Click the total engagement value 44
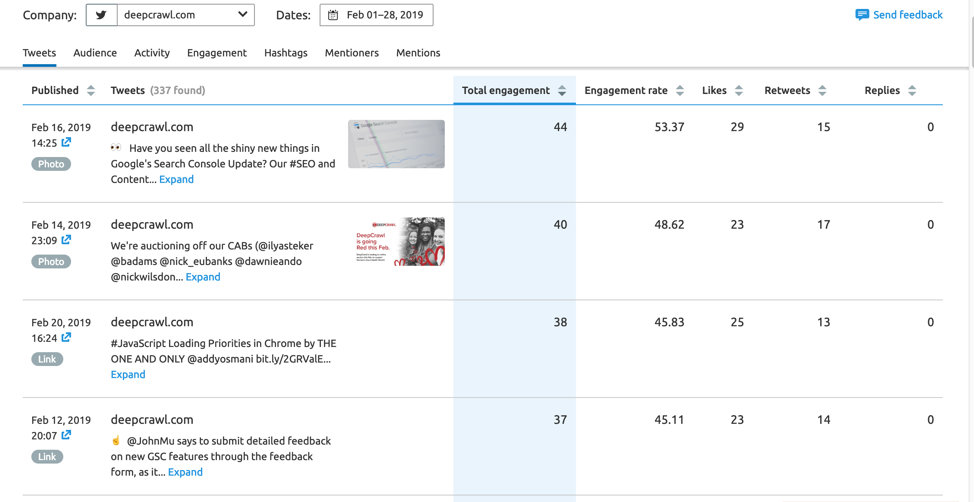 pyautogui.click(x=560, y=127)
